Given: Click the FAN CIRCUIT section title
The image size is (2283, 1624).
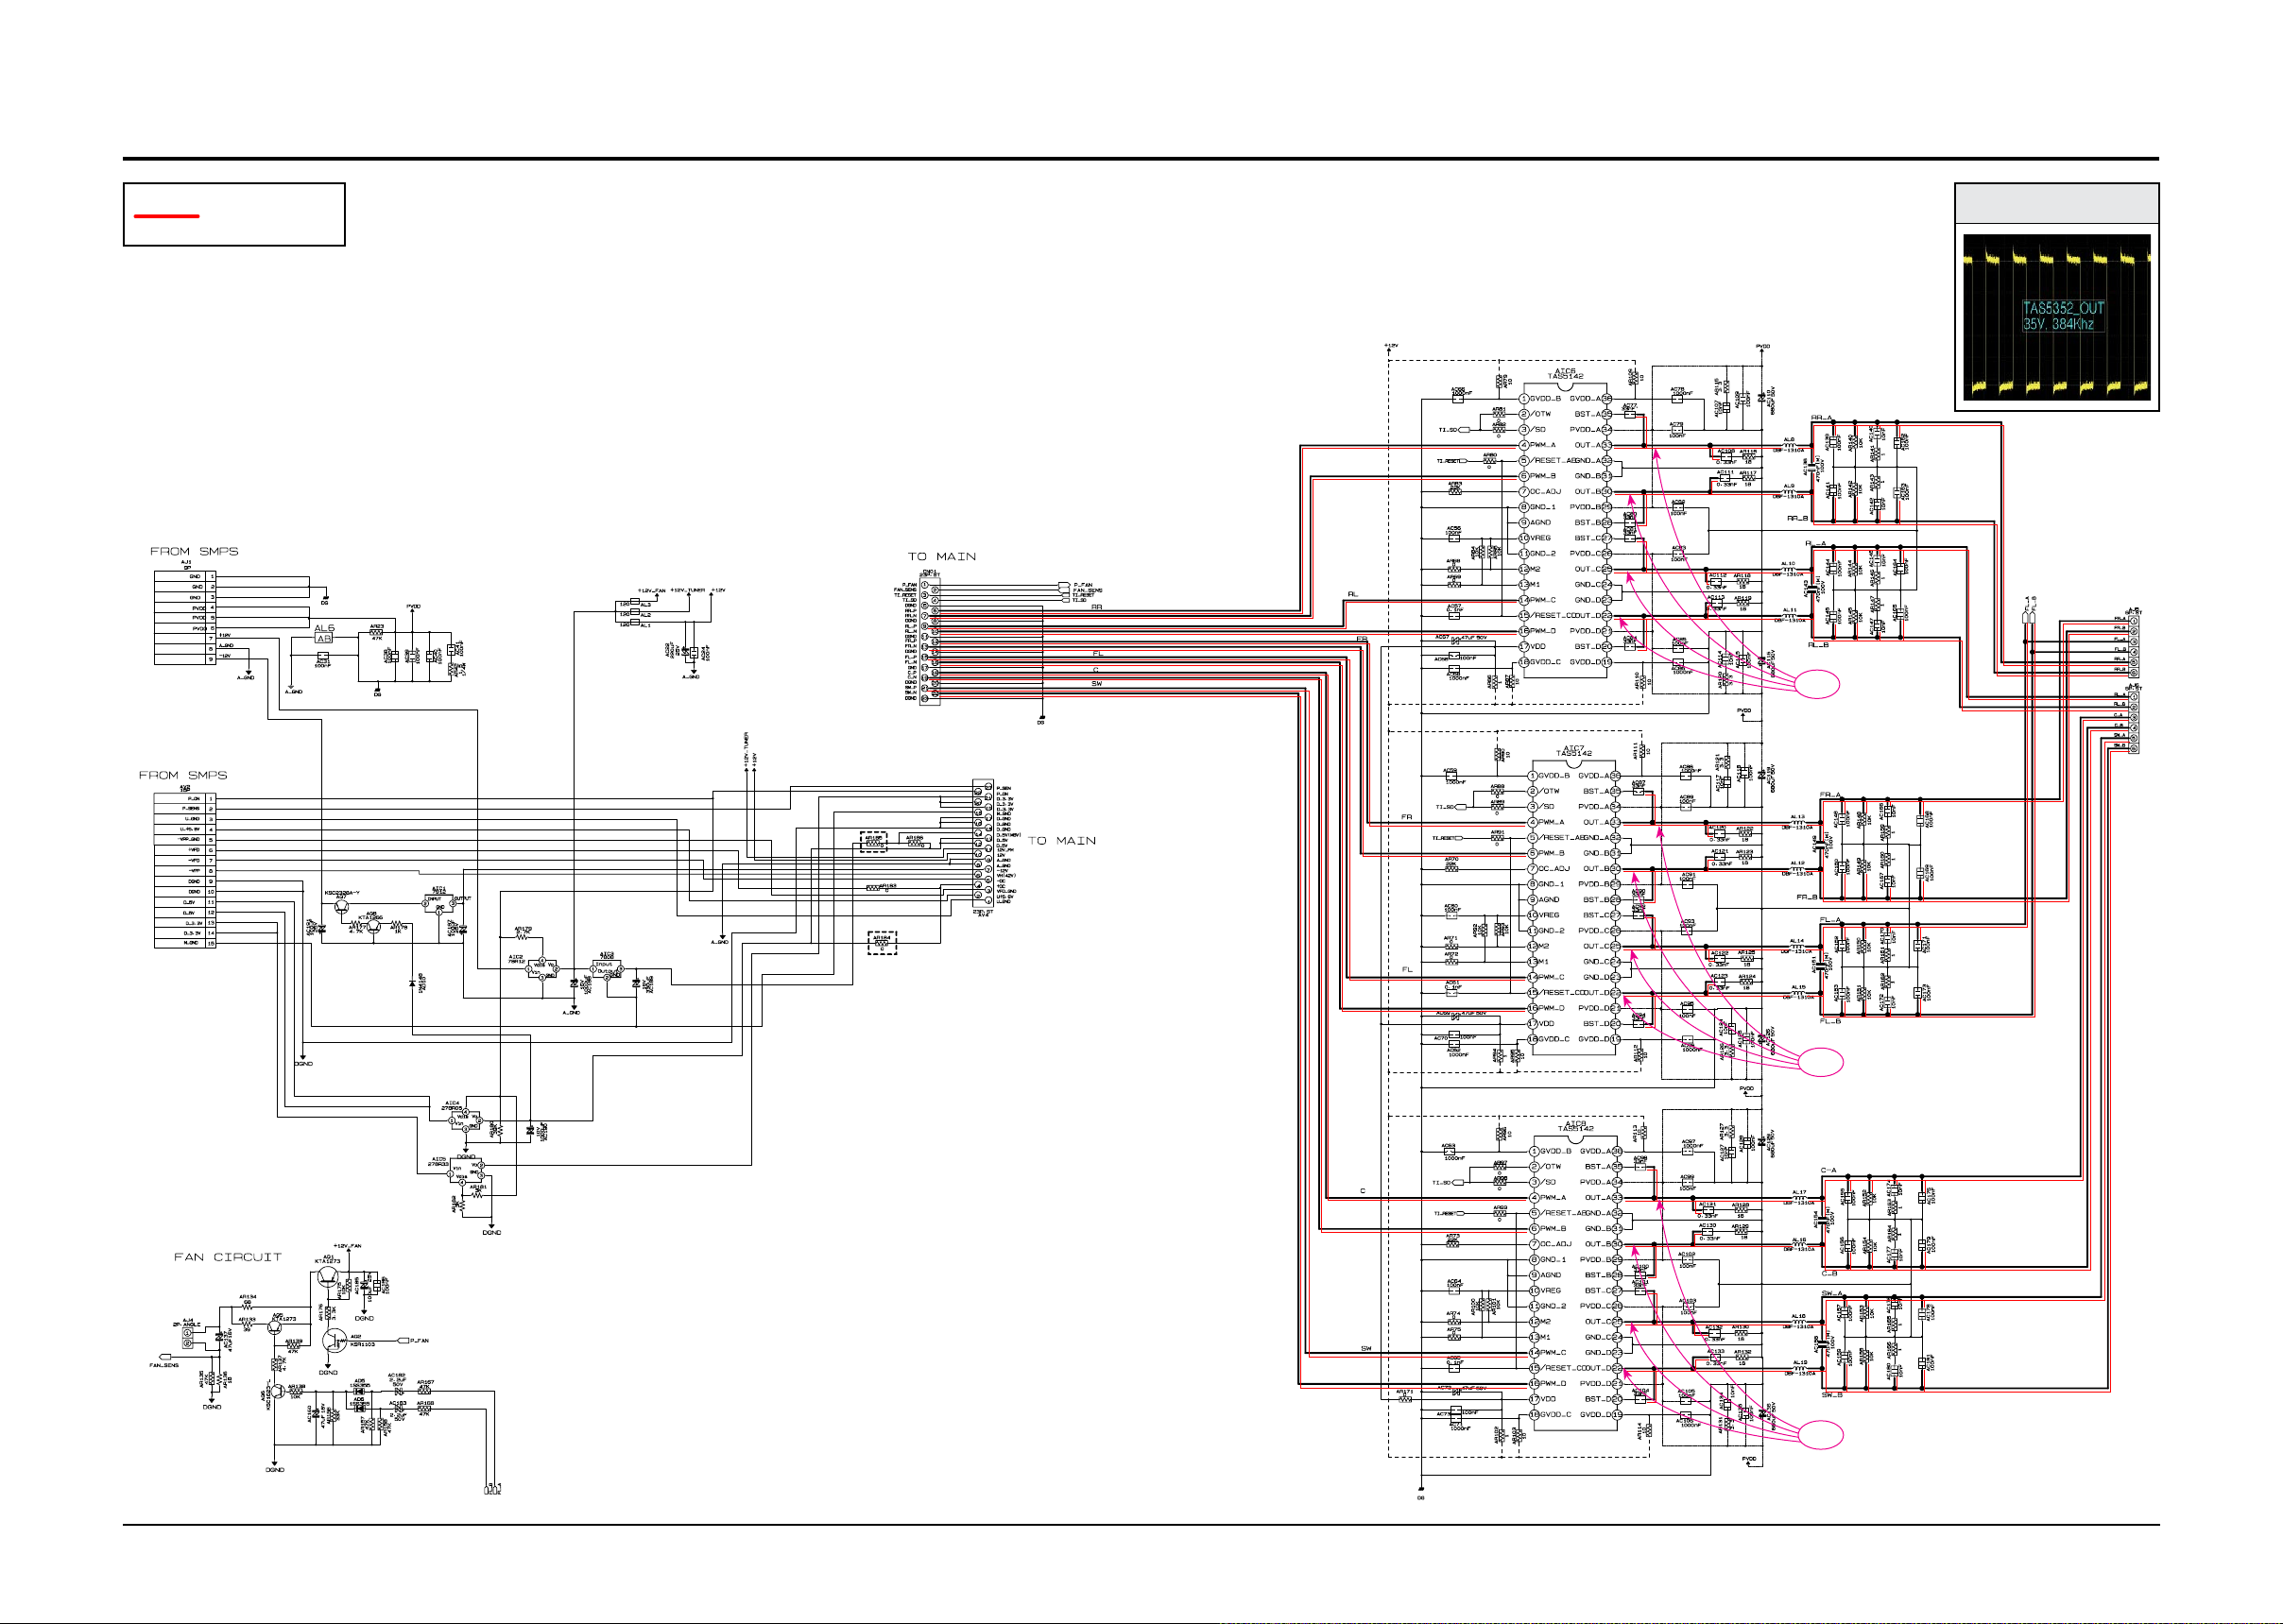Looking at the screenshot, I should click(227, 1257).
